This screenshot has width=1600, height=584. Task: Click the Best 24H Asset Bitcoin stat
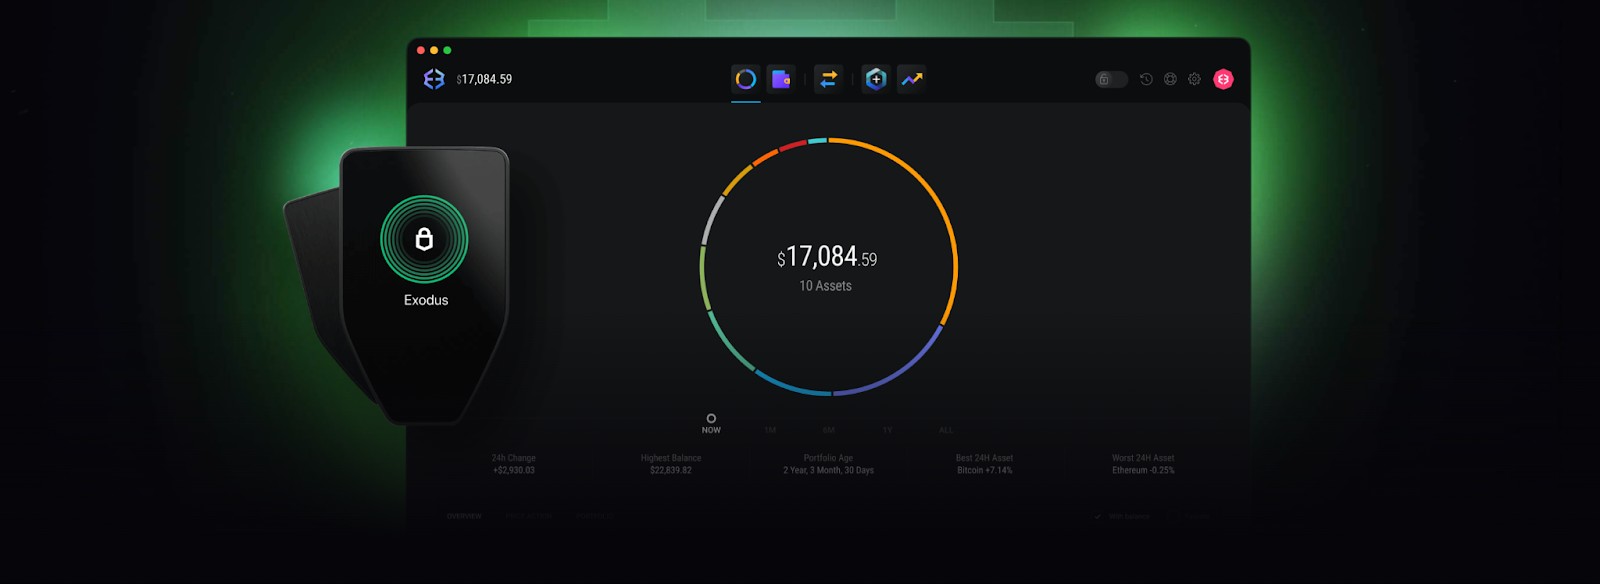click(985, 464)
